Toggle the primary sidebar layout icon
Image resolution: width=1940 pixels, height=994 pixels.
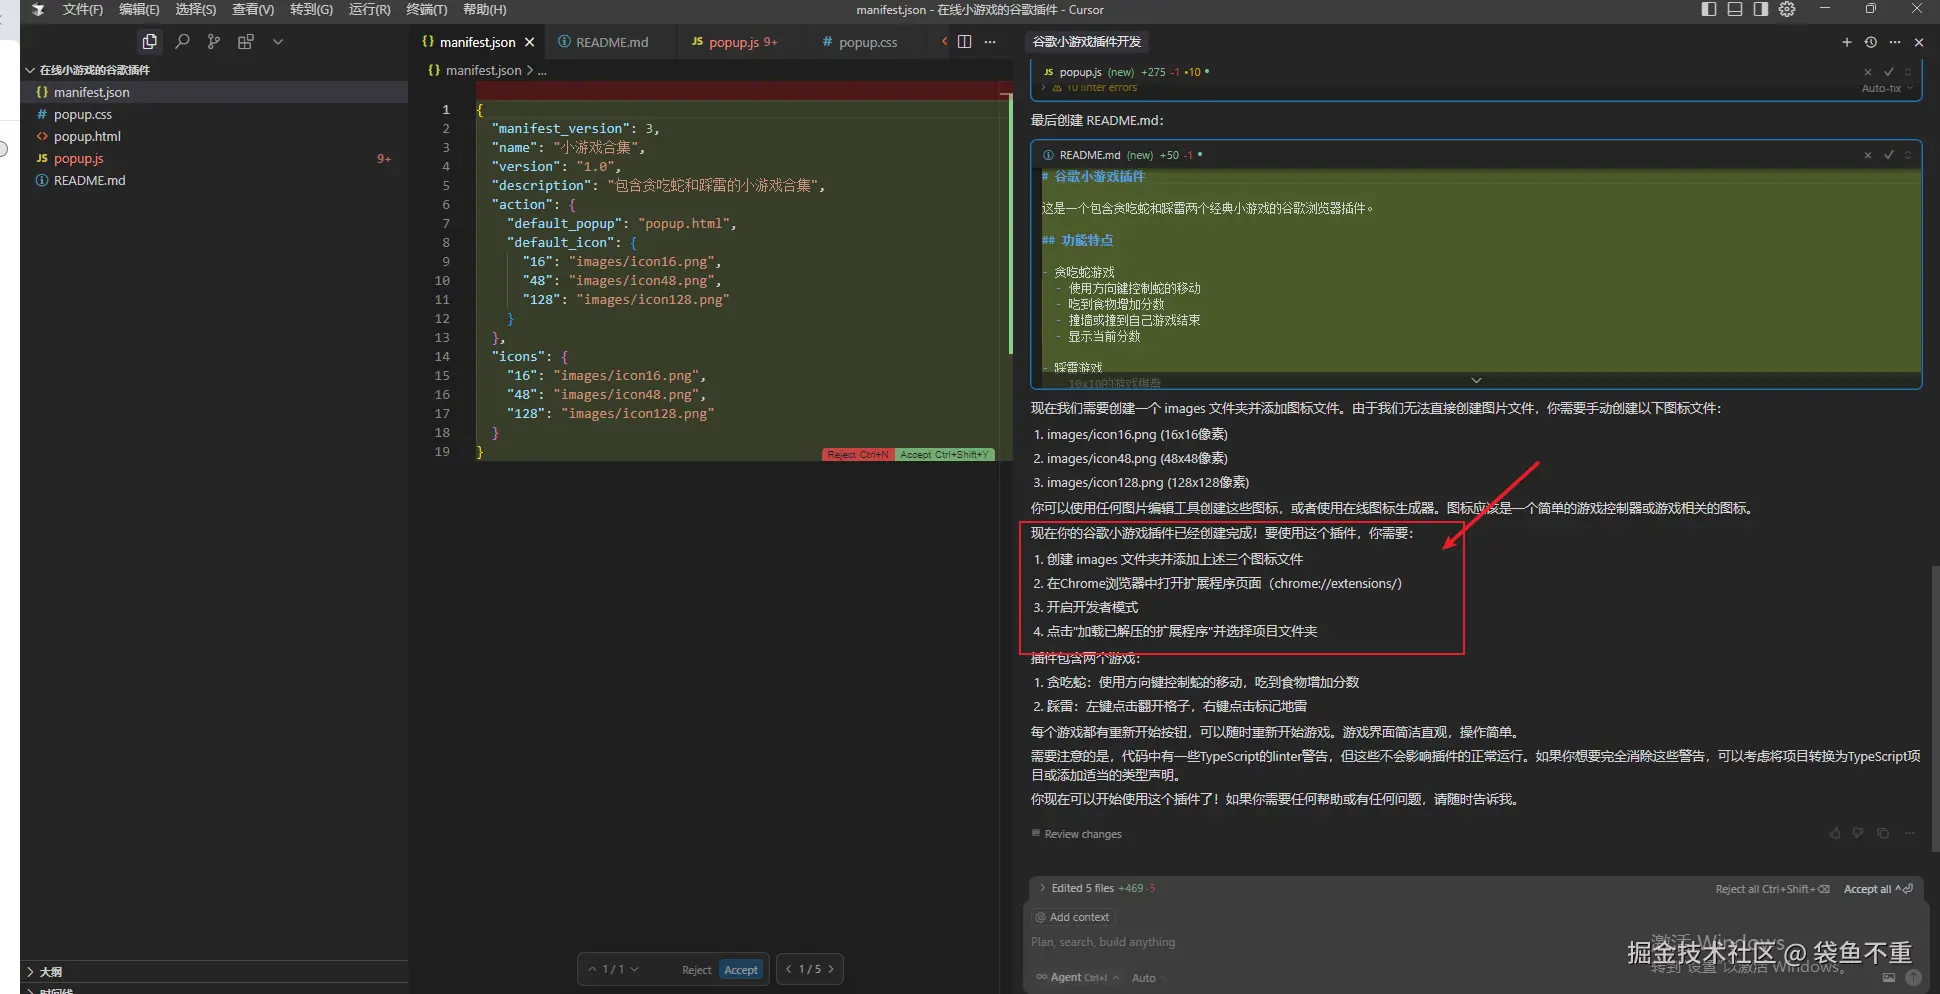pos(1709,9)
